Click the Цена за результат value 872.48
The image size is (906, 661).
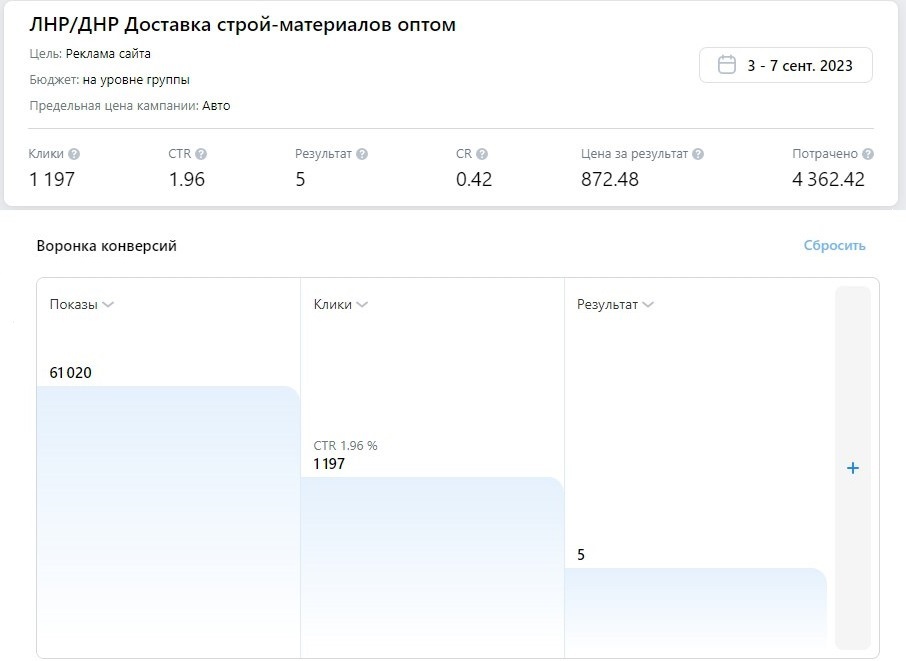tap(610, 180)
